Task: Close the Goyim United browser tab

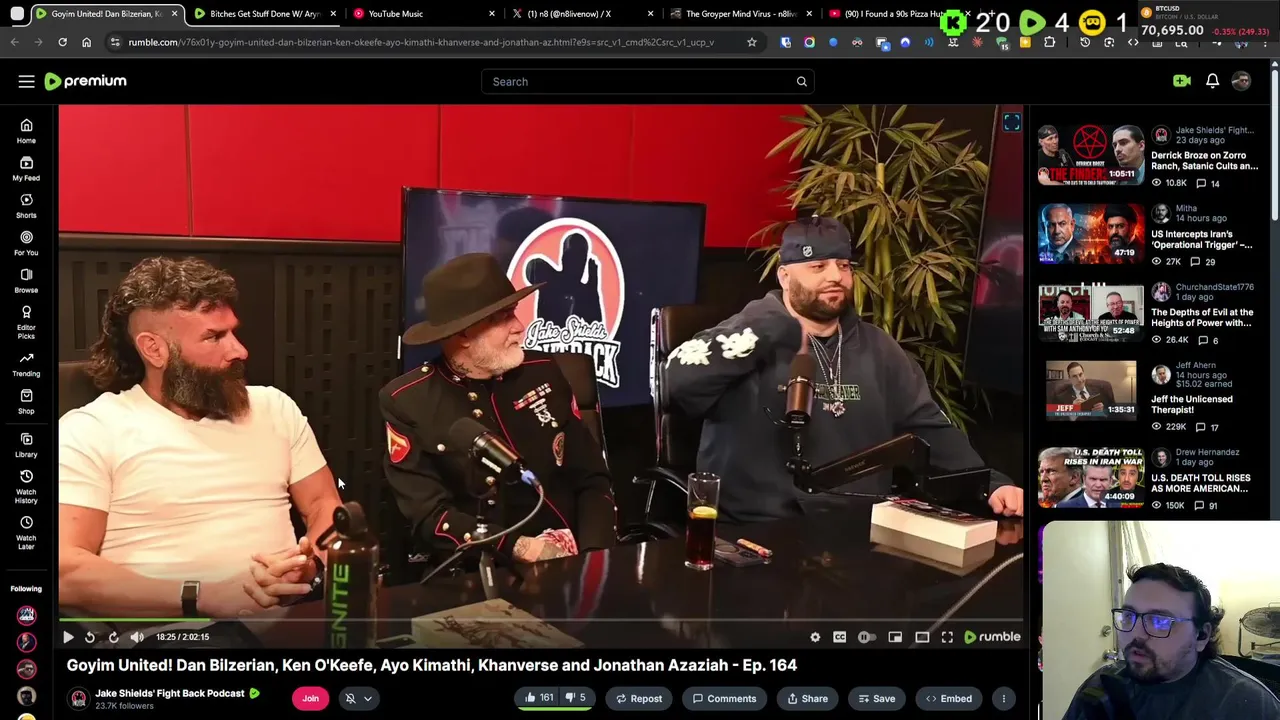Action: tap(174, 14)
